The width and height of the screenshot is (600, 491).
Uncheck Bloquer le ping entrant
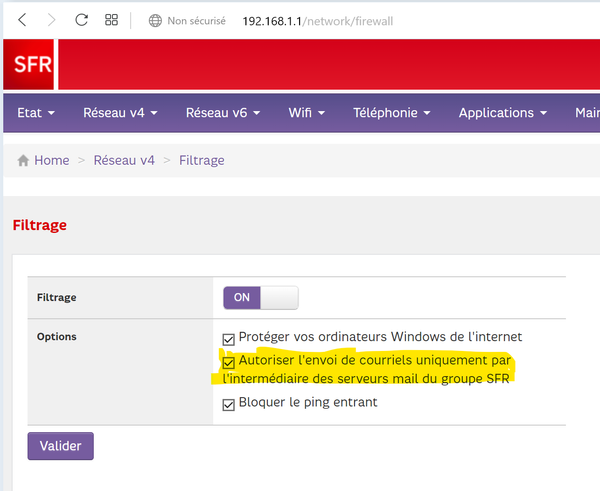[229, 403]
